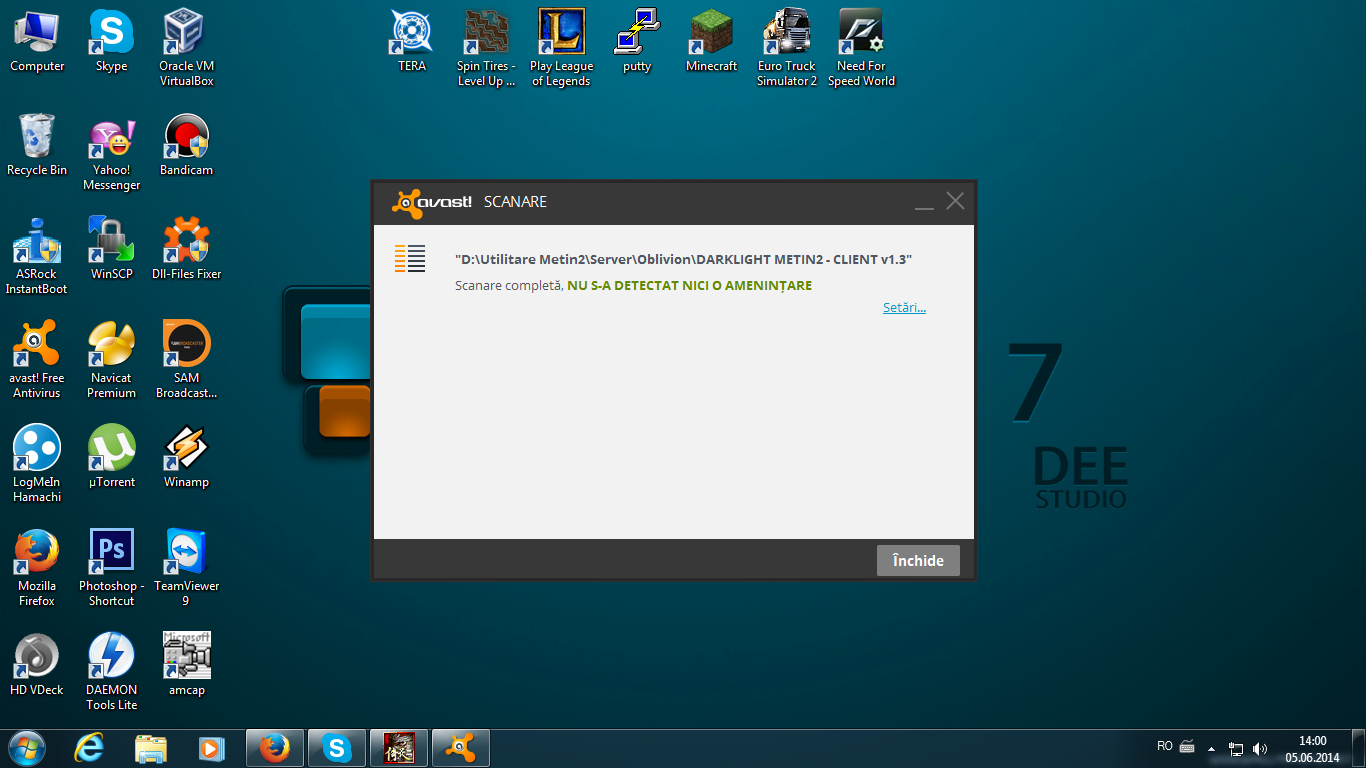The image size is (1366, 768).
Task: Open clock showing 14:00 05.06.2014
Action: coord(1312,749)
